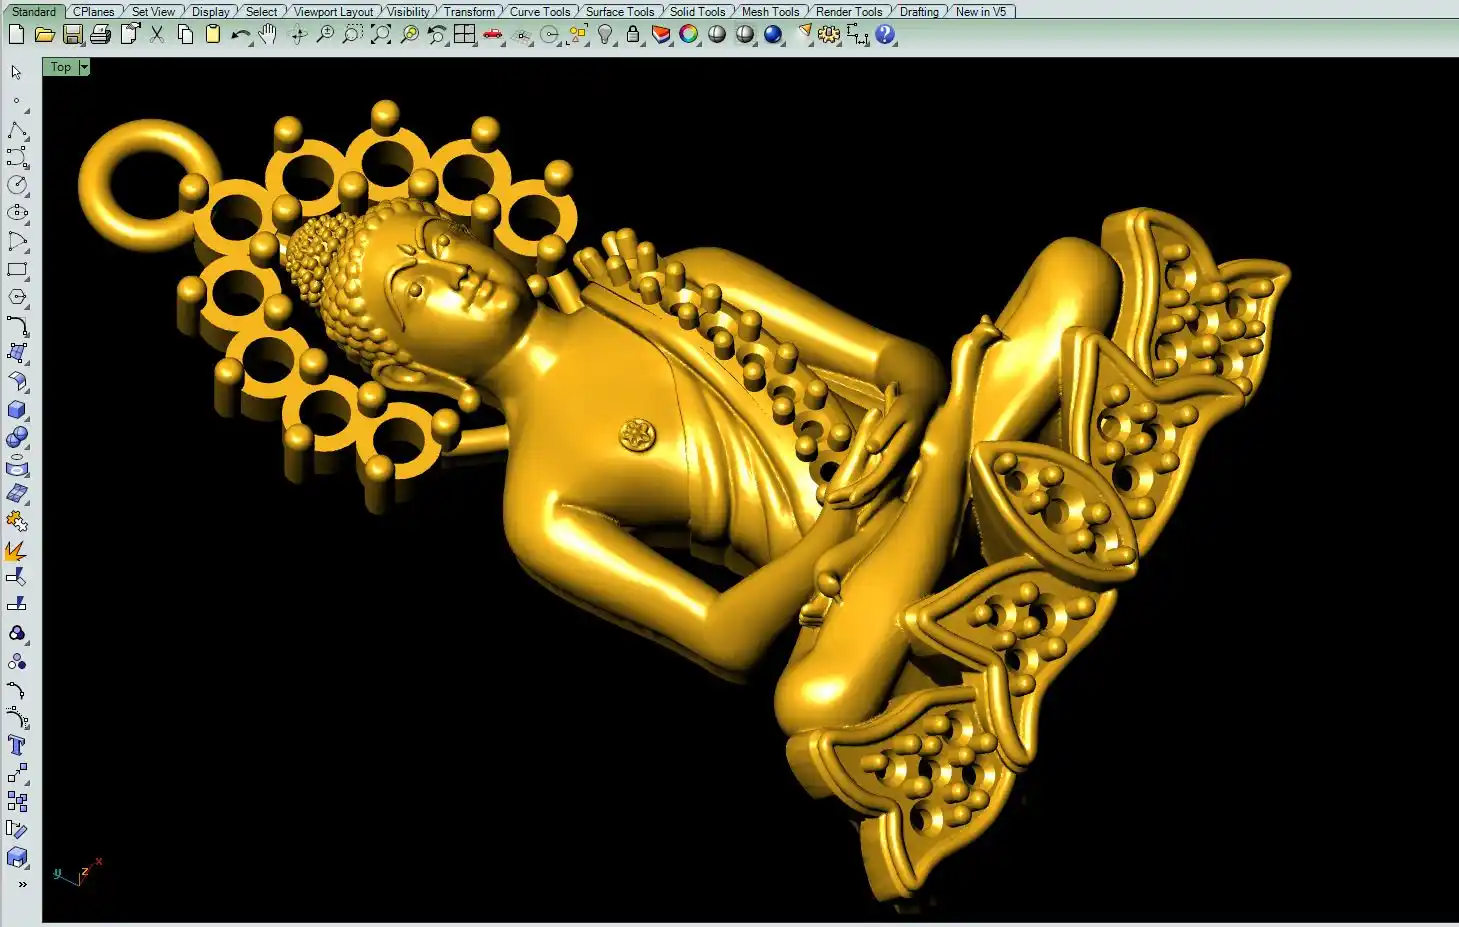Open the Options gear icon
1459x927 pixels.
(x=829, y=35)
